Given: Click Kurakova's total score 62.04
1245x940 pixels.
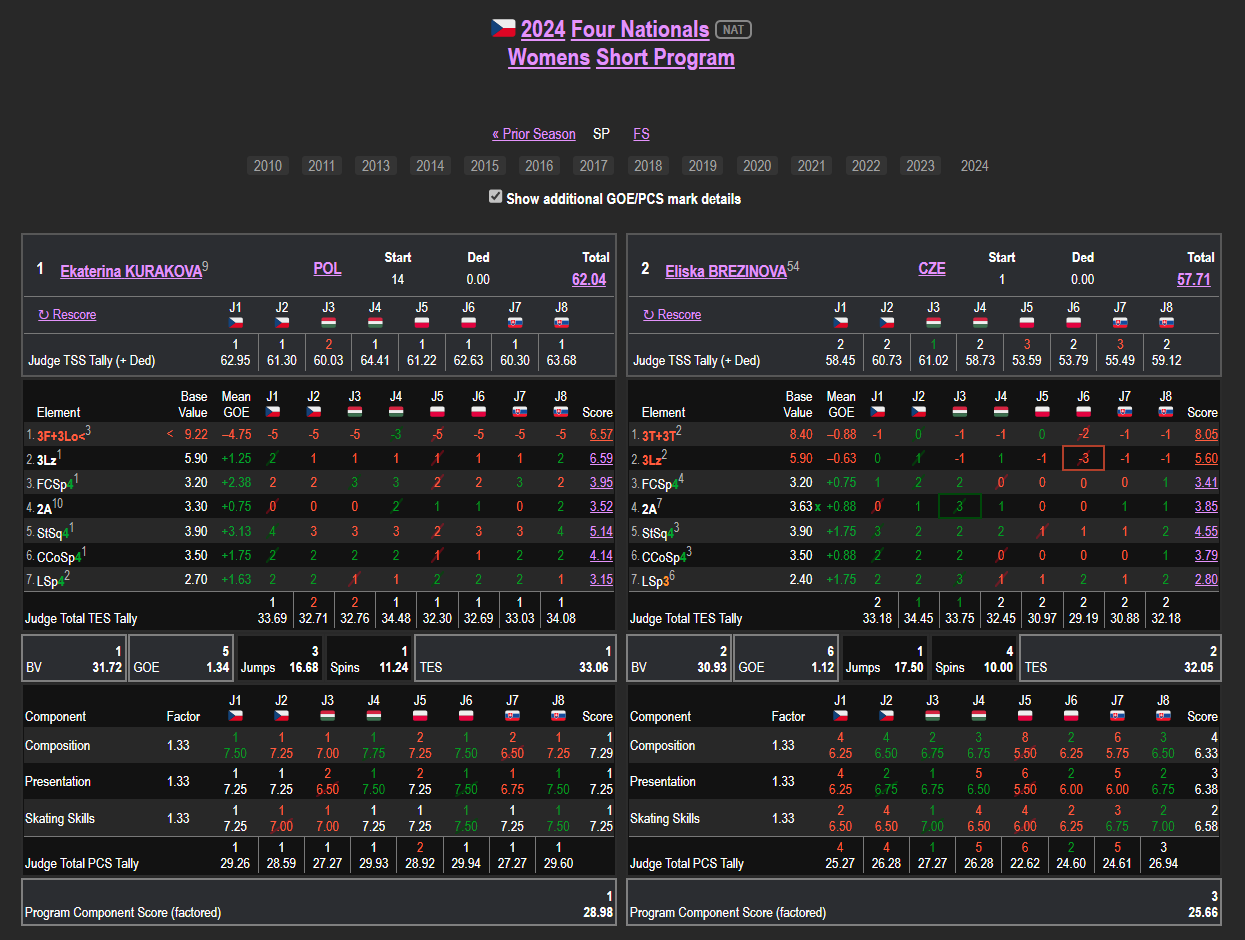Looking at the screenshot, I should [589, 279].
